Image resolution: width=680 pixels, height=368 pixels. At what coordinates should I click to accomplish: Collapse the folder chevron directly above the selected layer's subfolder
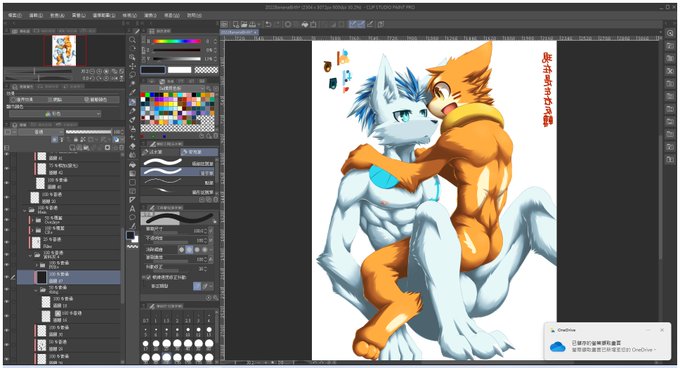(x=30, y=255)
